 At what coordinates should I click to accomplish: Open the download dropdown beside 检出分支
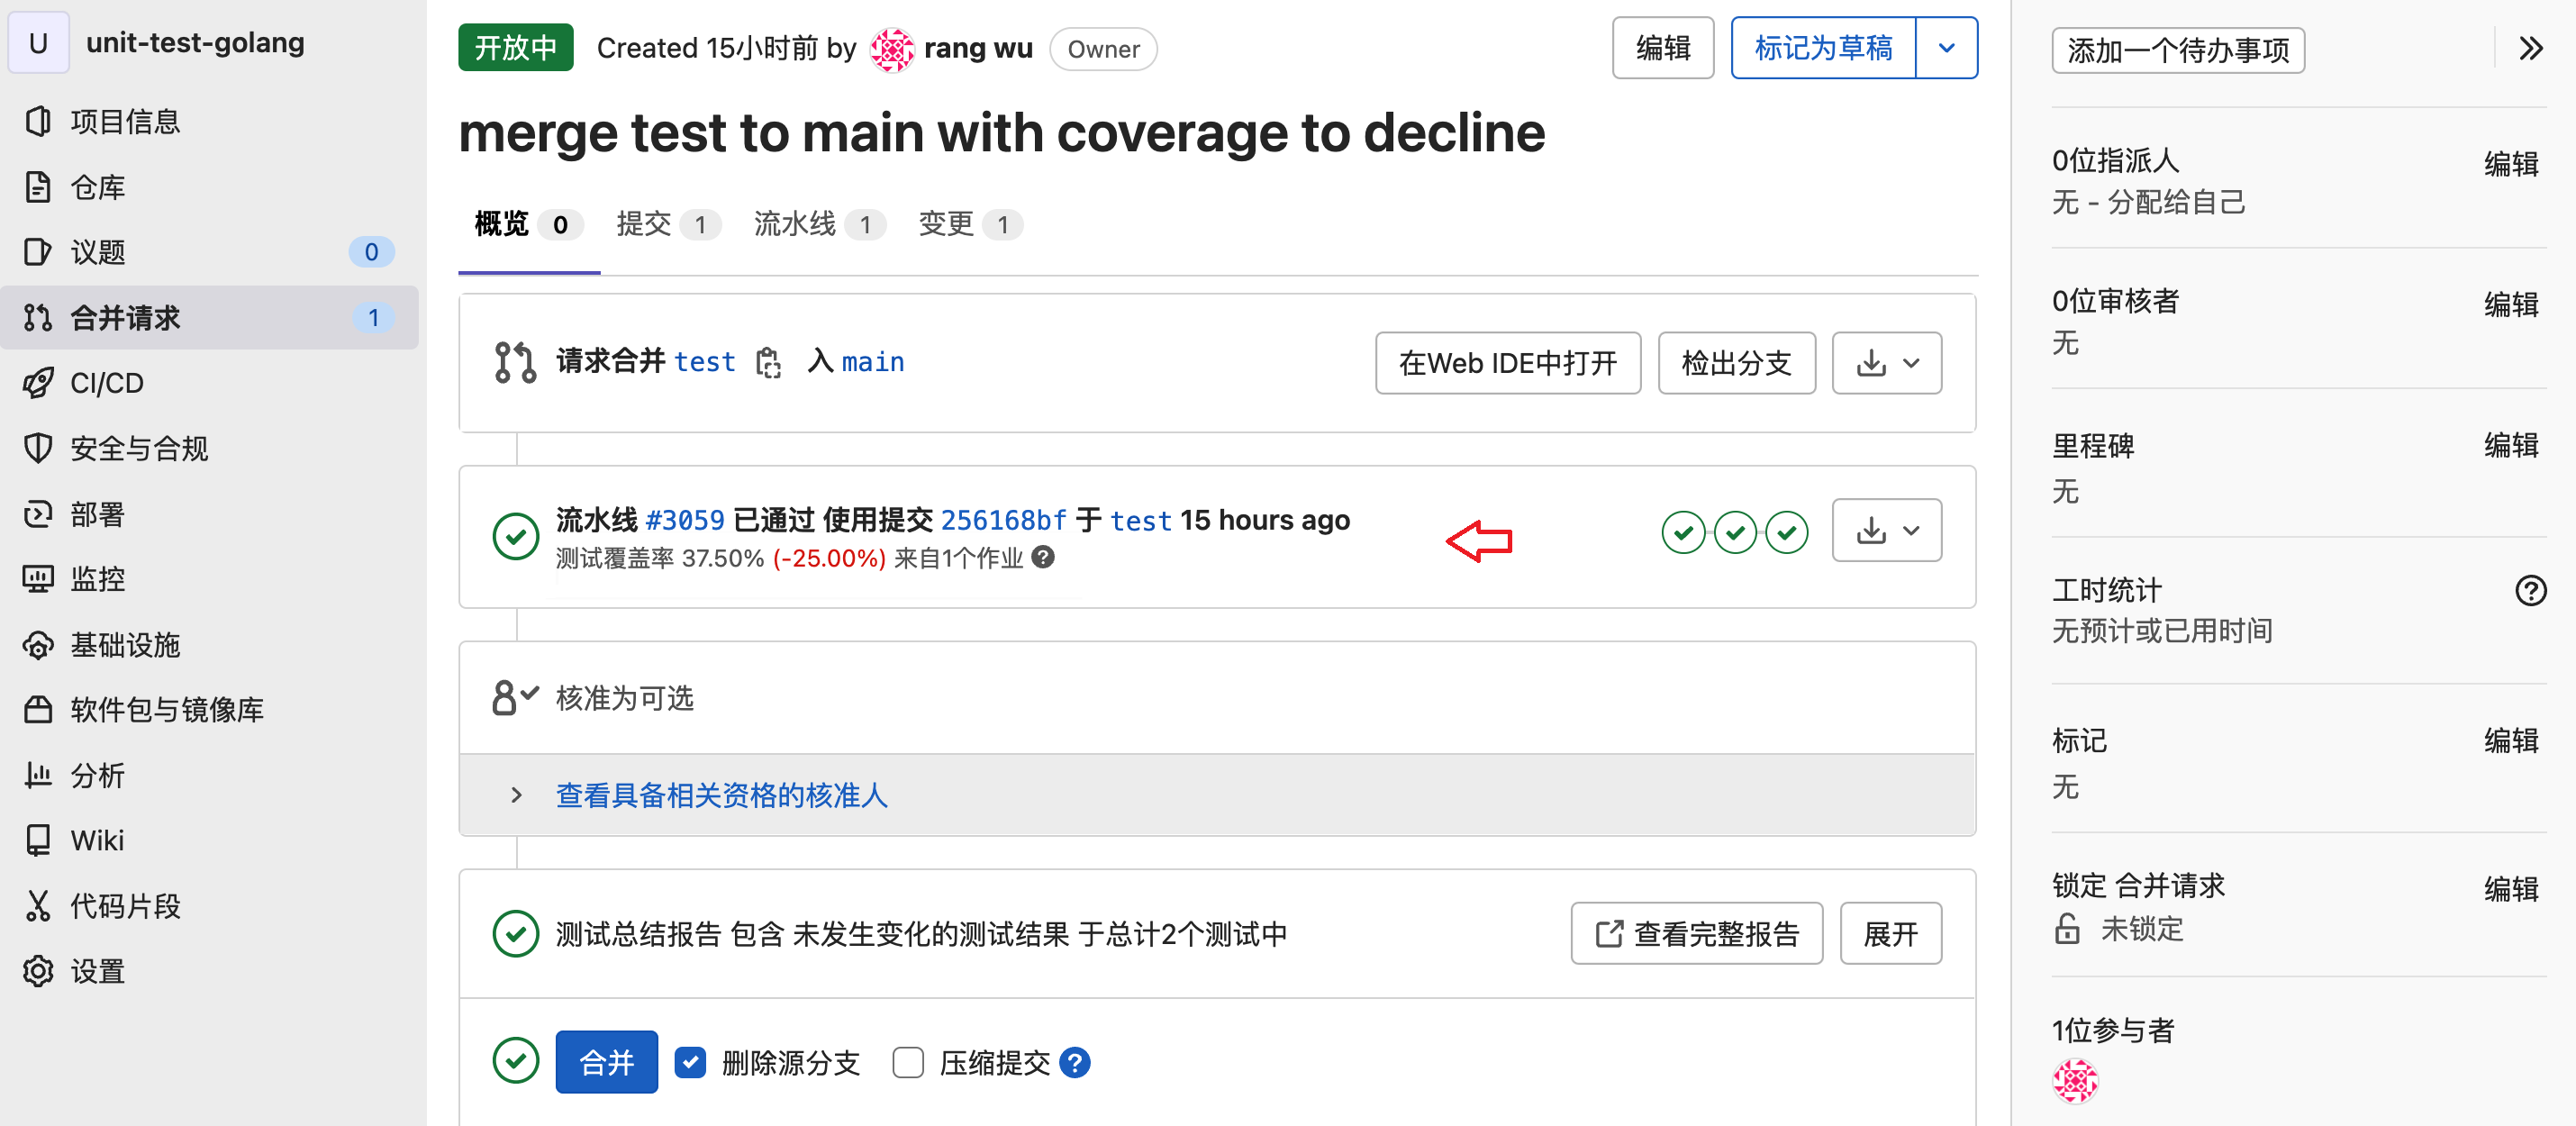(x=1886, y=363)
